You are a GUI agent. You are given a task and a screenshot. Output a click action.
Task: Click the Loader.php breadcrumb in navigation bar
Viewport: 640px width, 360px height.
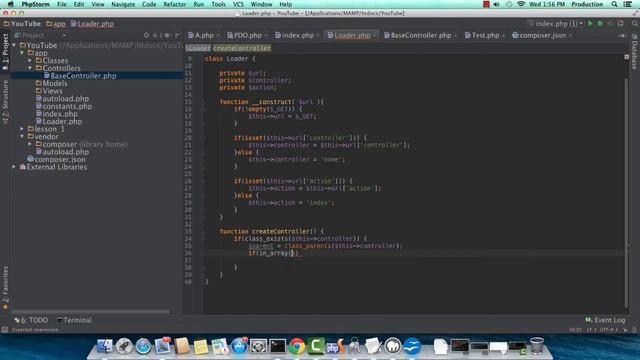click(92, 24)
